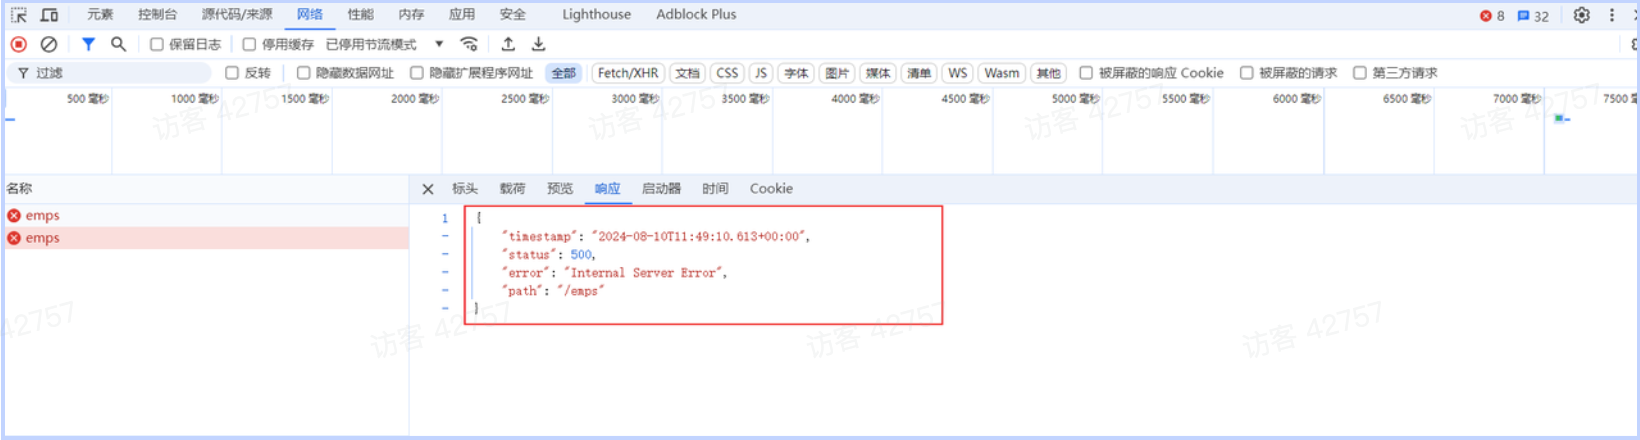Click the inspect element picker icon

[19, 15]
